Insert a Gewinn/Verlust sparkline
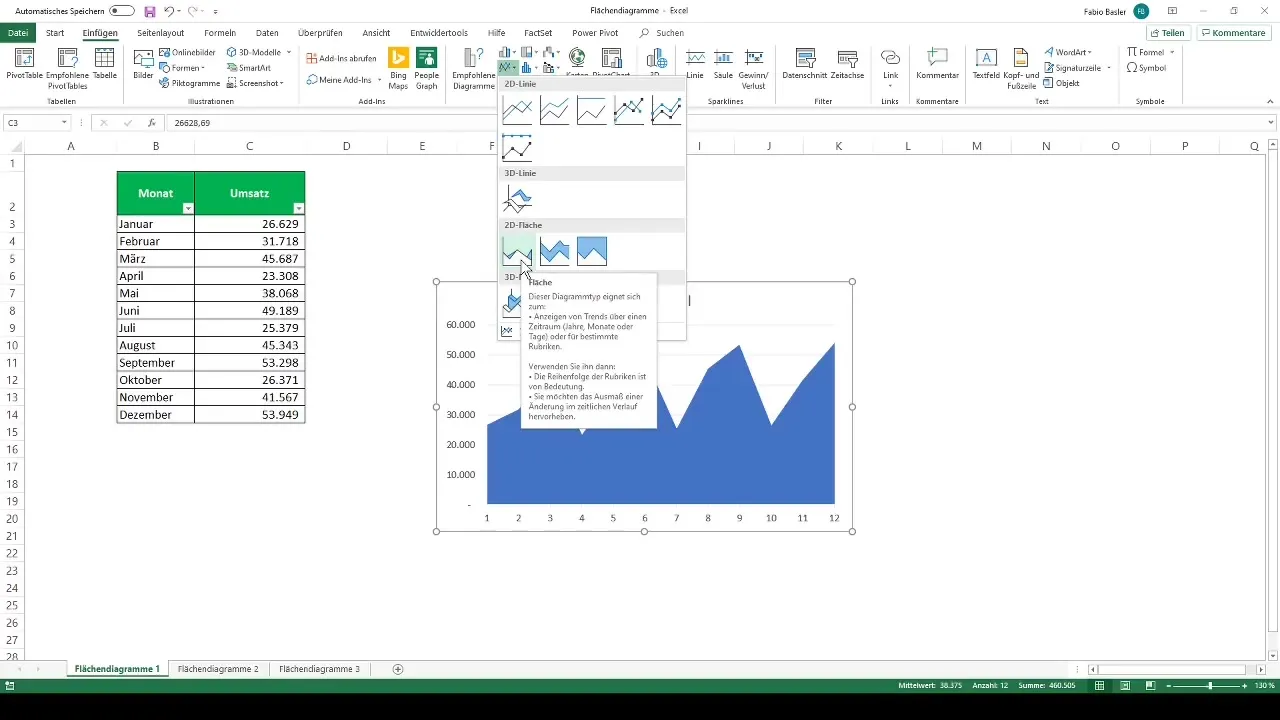This screenshot has height=720, width=1280. [x=753, y=66]
